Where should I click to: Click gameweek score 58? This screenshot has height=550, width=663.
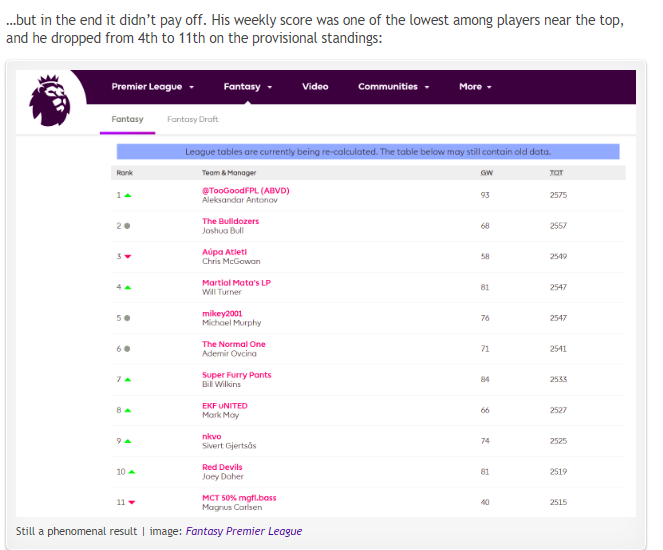click(x=485, y=257)
